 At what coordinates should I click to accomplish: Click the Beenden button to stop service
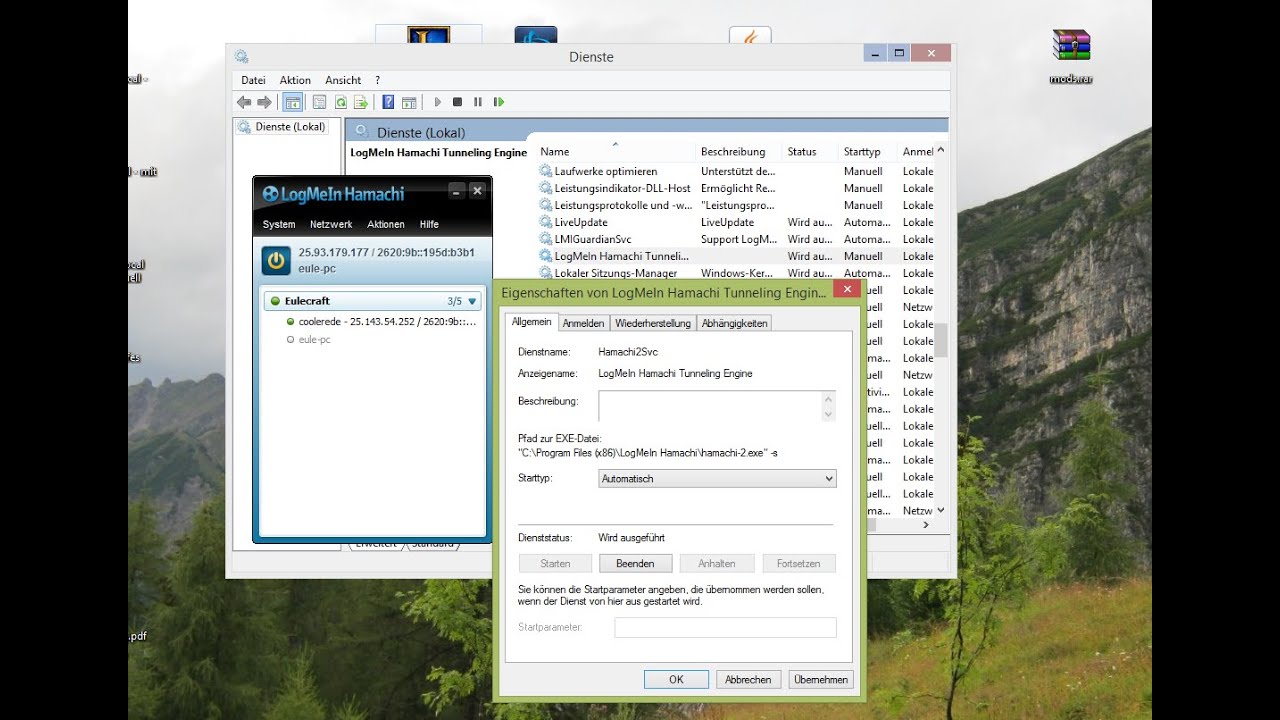(635, 564)
